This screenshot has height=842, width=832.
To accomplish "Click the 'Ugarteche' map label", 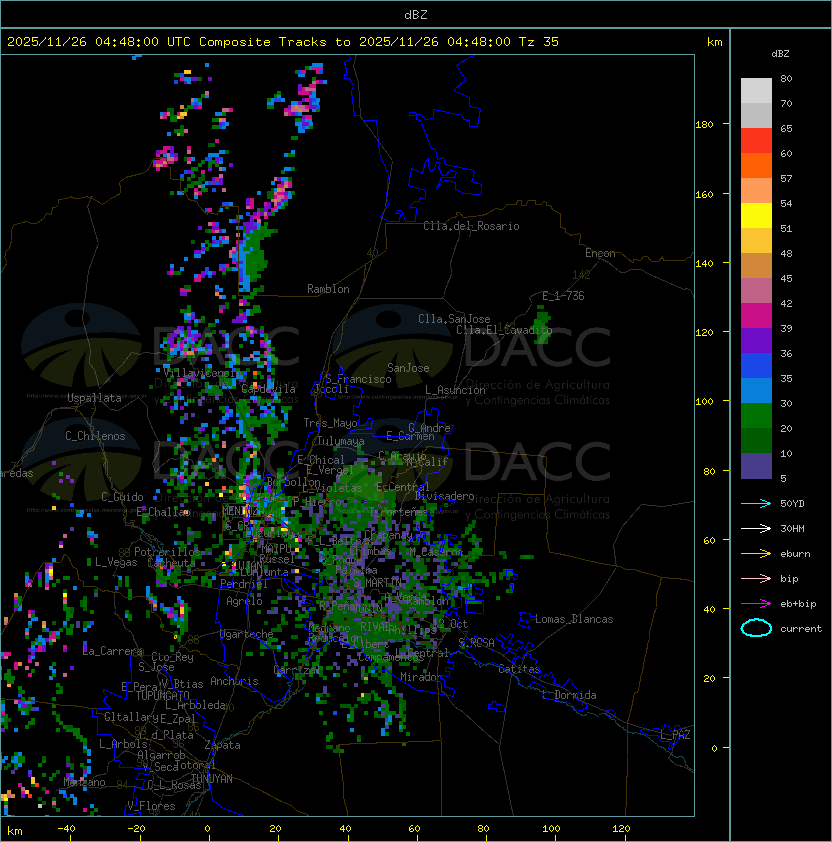I will pyautogui.click(x=247, y=634).
